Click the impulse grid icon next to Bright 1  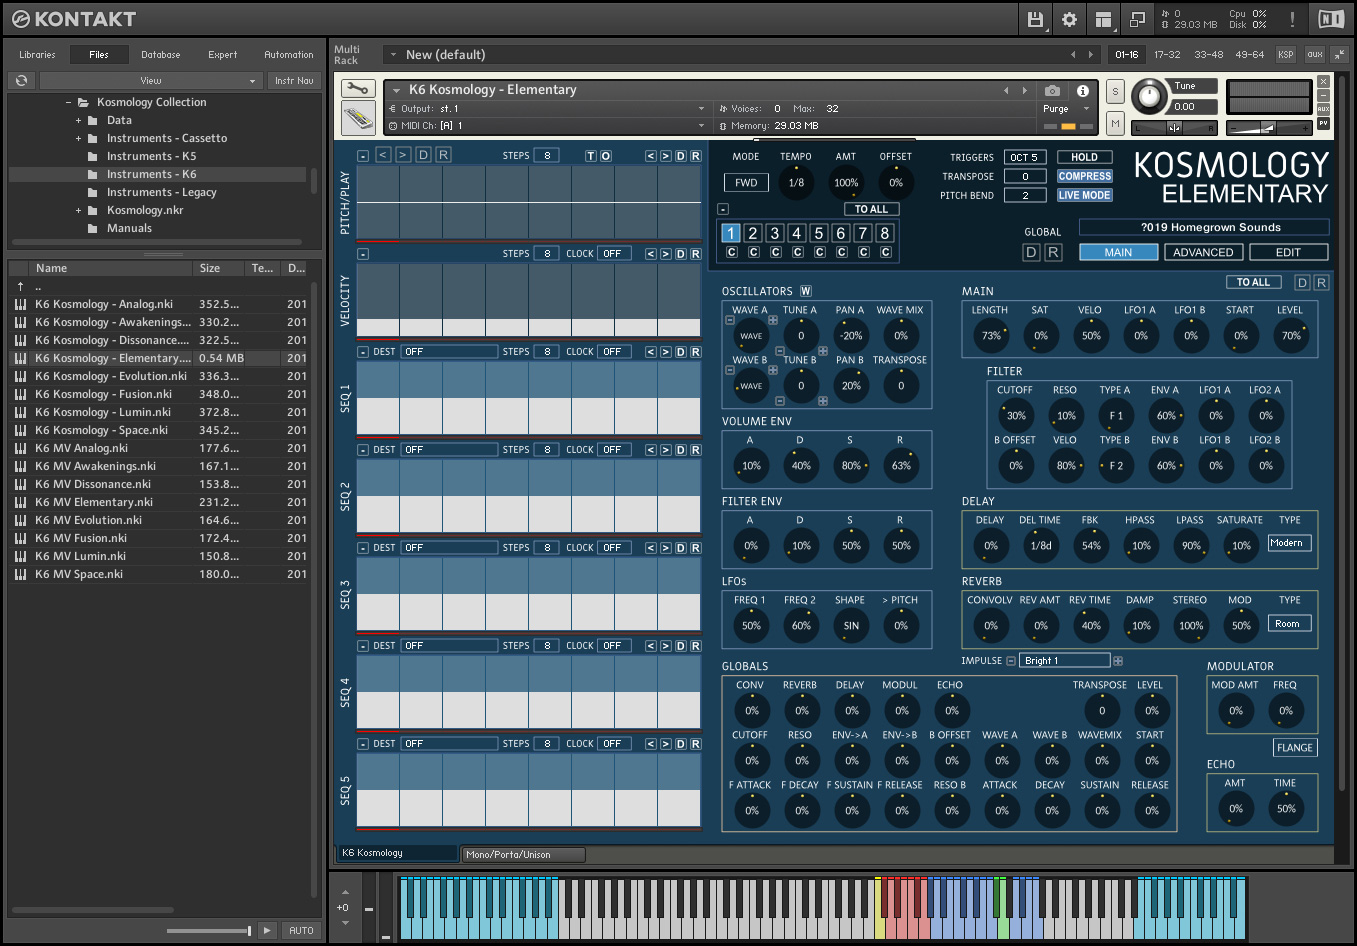click(x=1118, y=661)
